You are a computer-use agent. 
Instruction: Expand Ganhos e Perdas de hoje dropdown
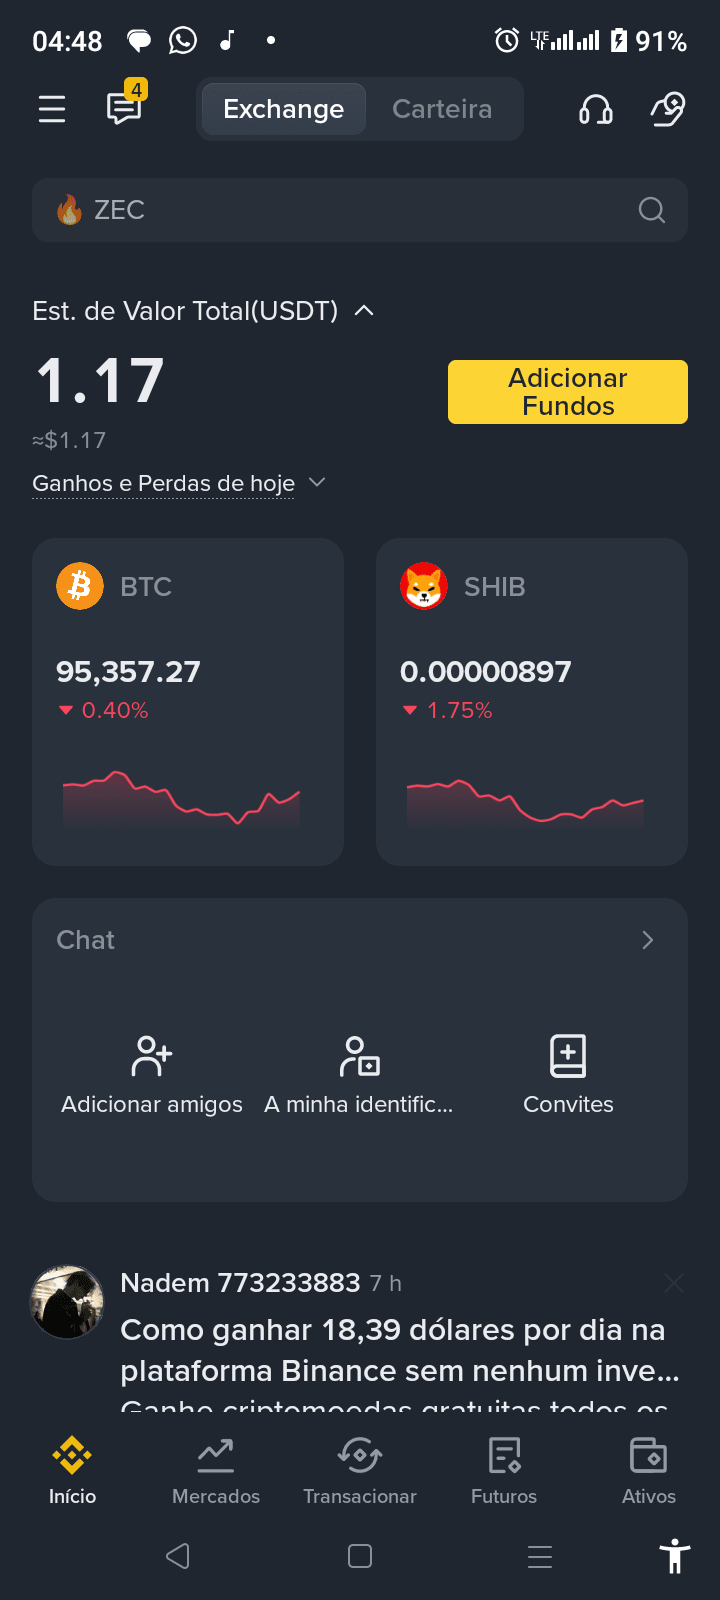pyautogui.click(x=317, y=483)
